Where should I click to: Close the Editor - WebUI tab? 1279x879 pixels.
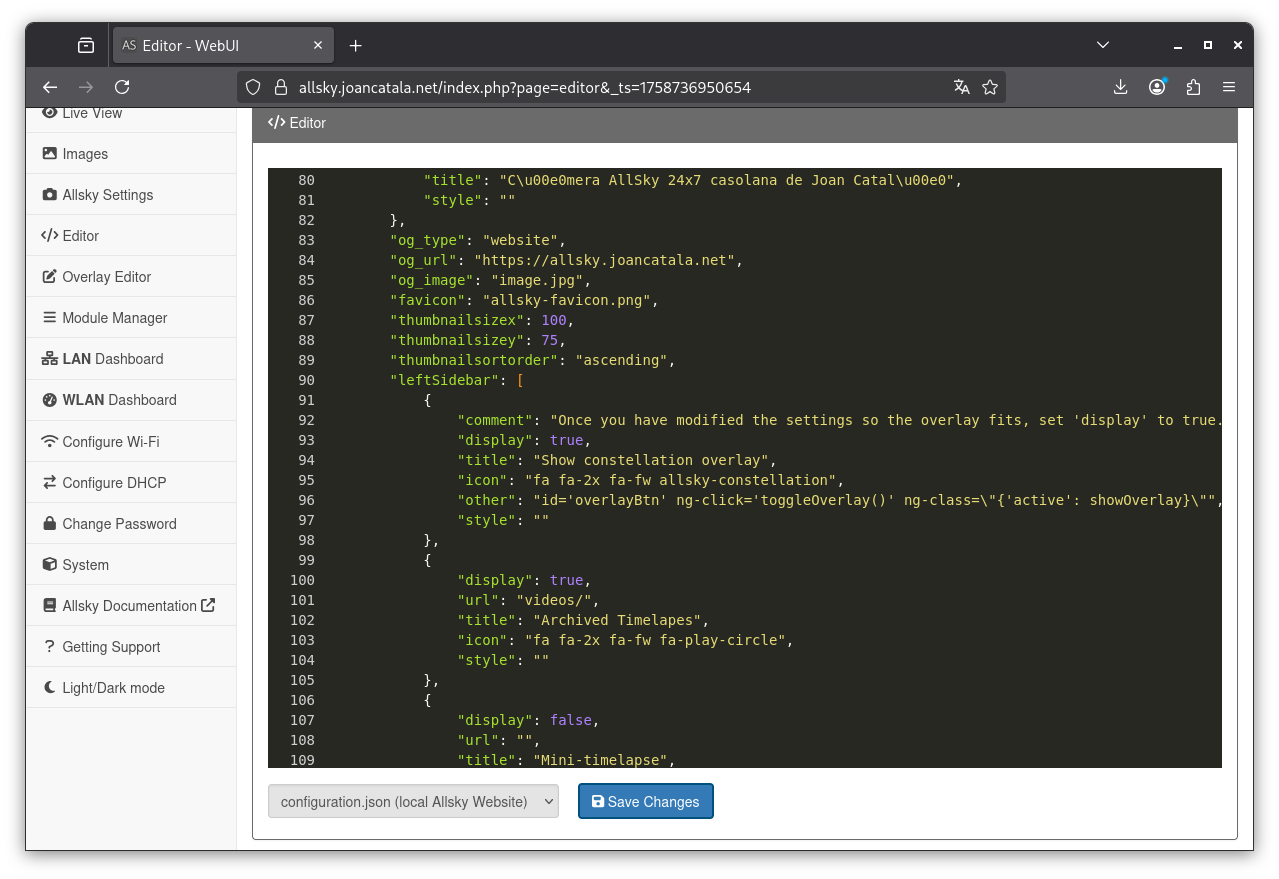coord(318,46)
